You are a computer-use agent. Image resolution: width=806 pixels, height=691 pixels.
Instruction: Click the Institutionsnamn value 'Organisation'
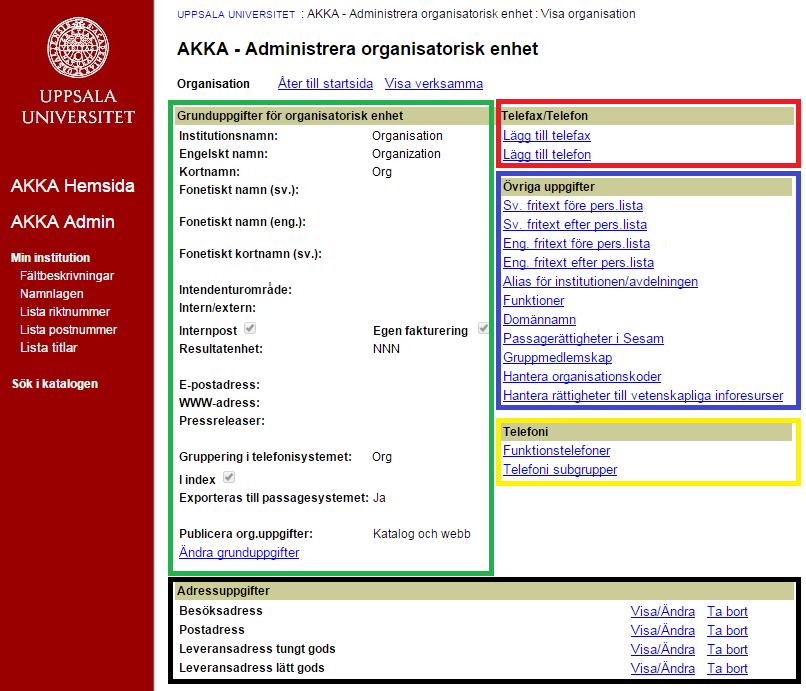point(407,136)
